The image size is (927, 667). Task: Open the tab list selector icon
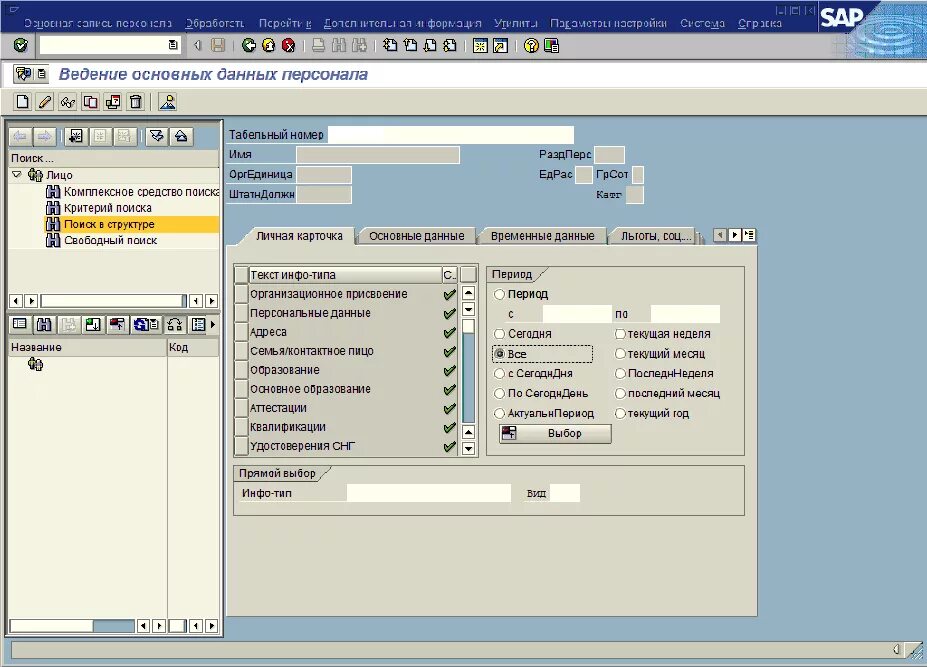pos(749,235)
